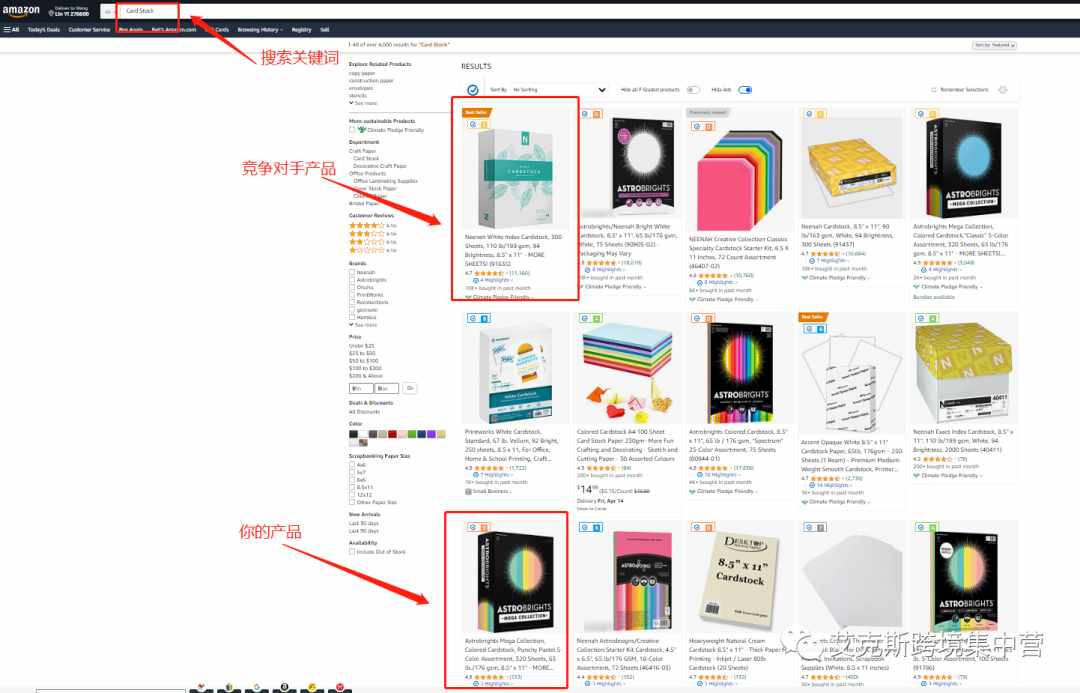Click the Under $25 price filter link
Viewport: 1080px width, 693px height.
[x=362, y=346]
